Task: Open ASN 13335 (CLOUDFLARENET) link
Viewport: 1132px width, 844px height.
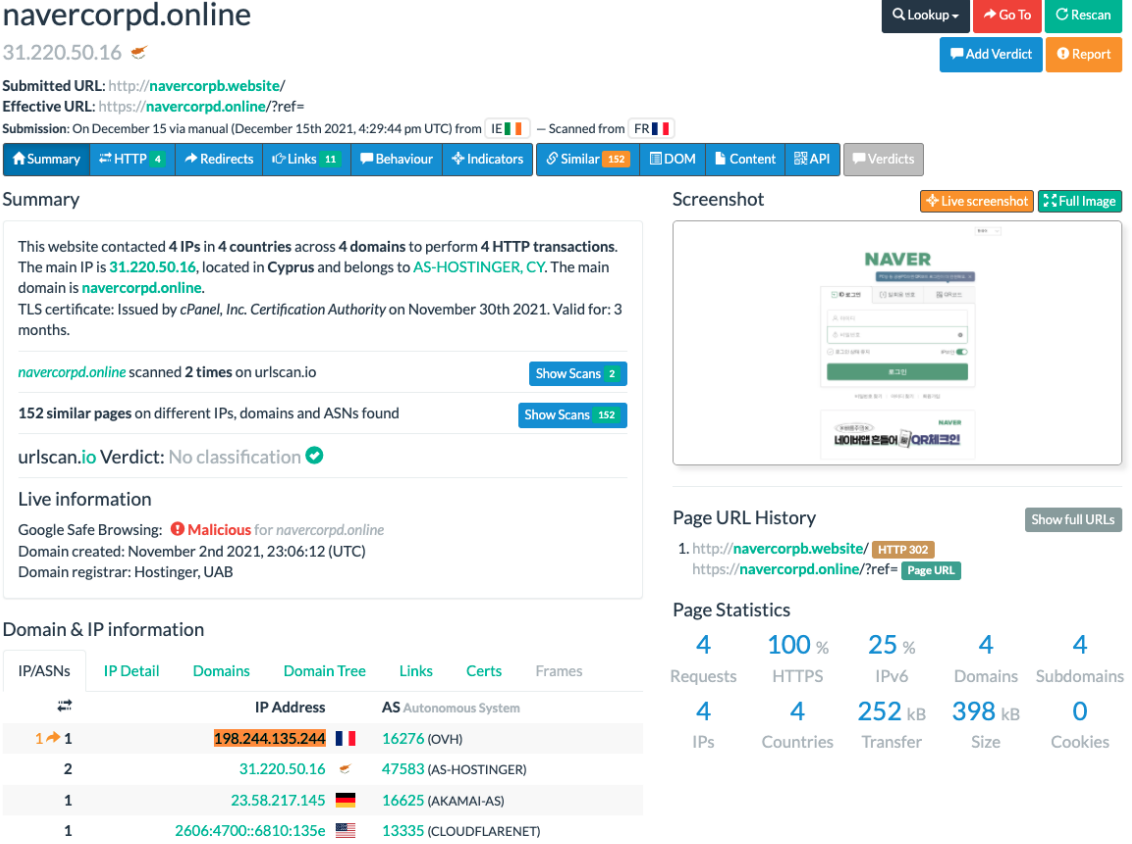Action: 403,831
